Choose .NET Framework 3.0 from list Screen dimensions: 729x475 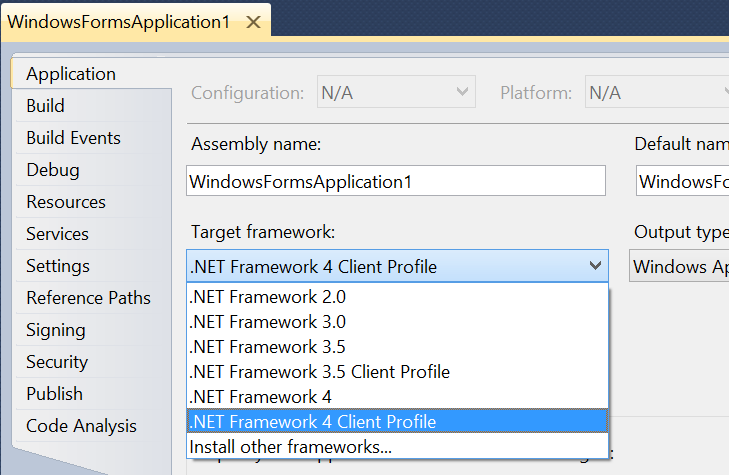[x=398, y=322]
